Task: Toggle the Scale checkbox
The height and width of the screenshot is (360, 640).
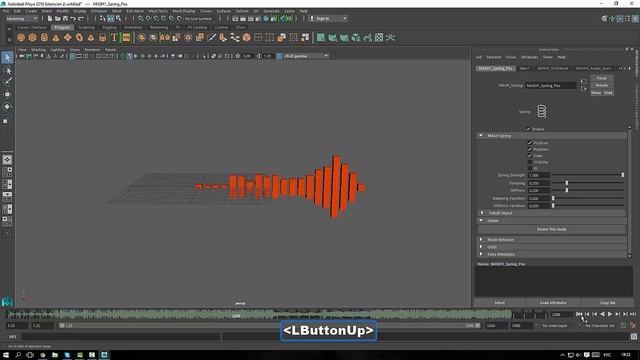Action: (530, 156)
